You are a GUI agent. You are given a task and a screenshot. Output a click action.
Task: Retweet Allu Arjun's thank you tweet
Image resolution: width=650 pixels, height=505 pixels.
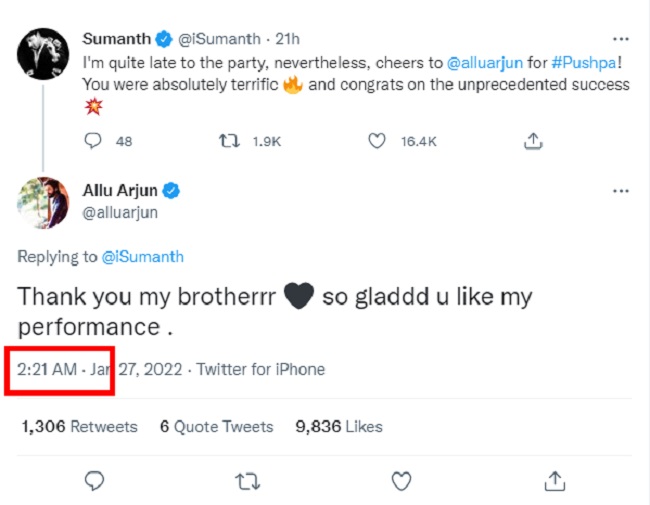click(x=246, y=481)
